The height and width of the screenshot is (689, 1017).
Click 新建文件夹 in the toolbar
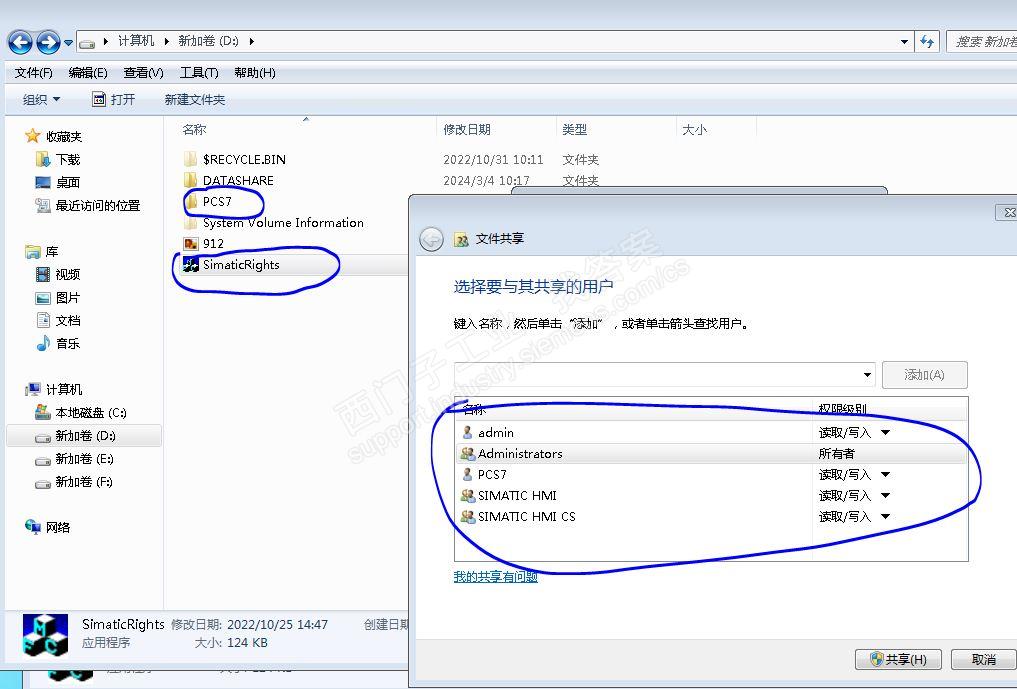[195, 100]
